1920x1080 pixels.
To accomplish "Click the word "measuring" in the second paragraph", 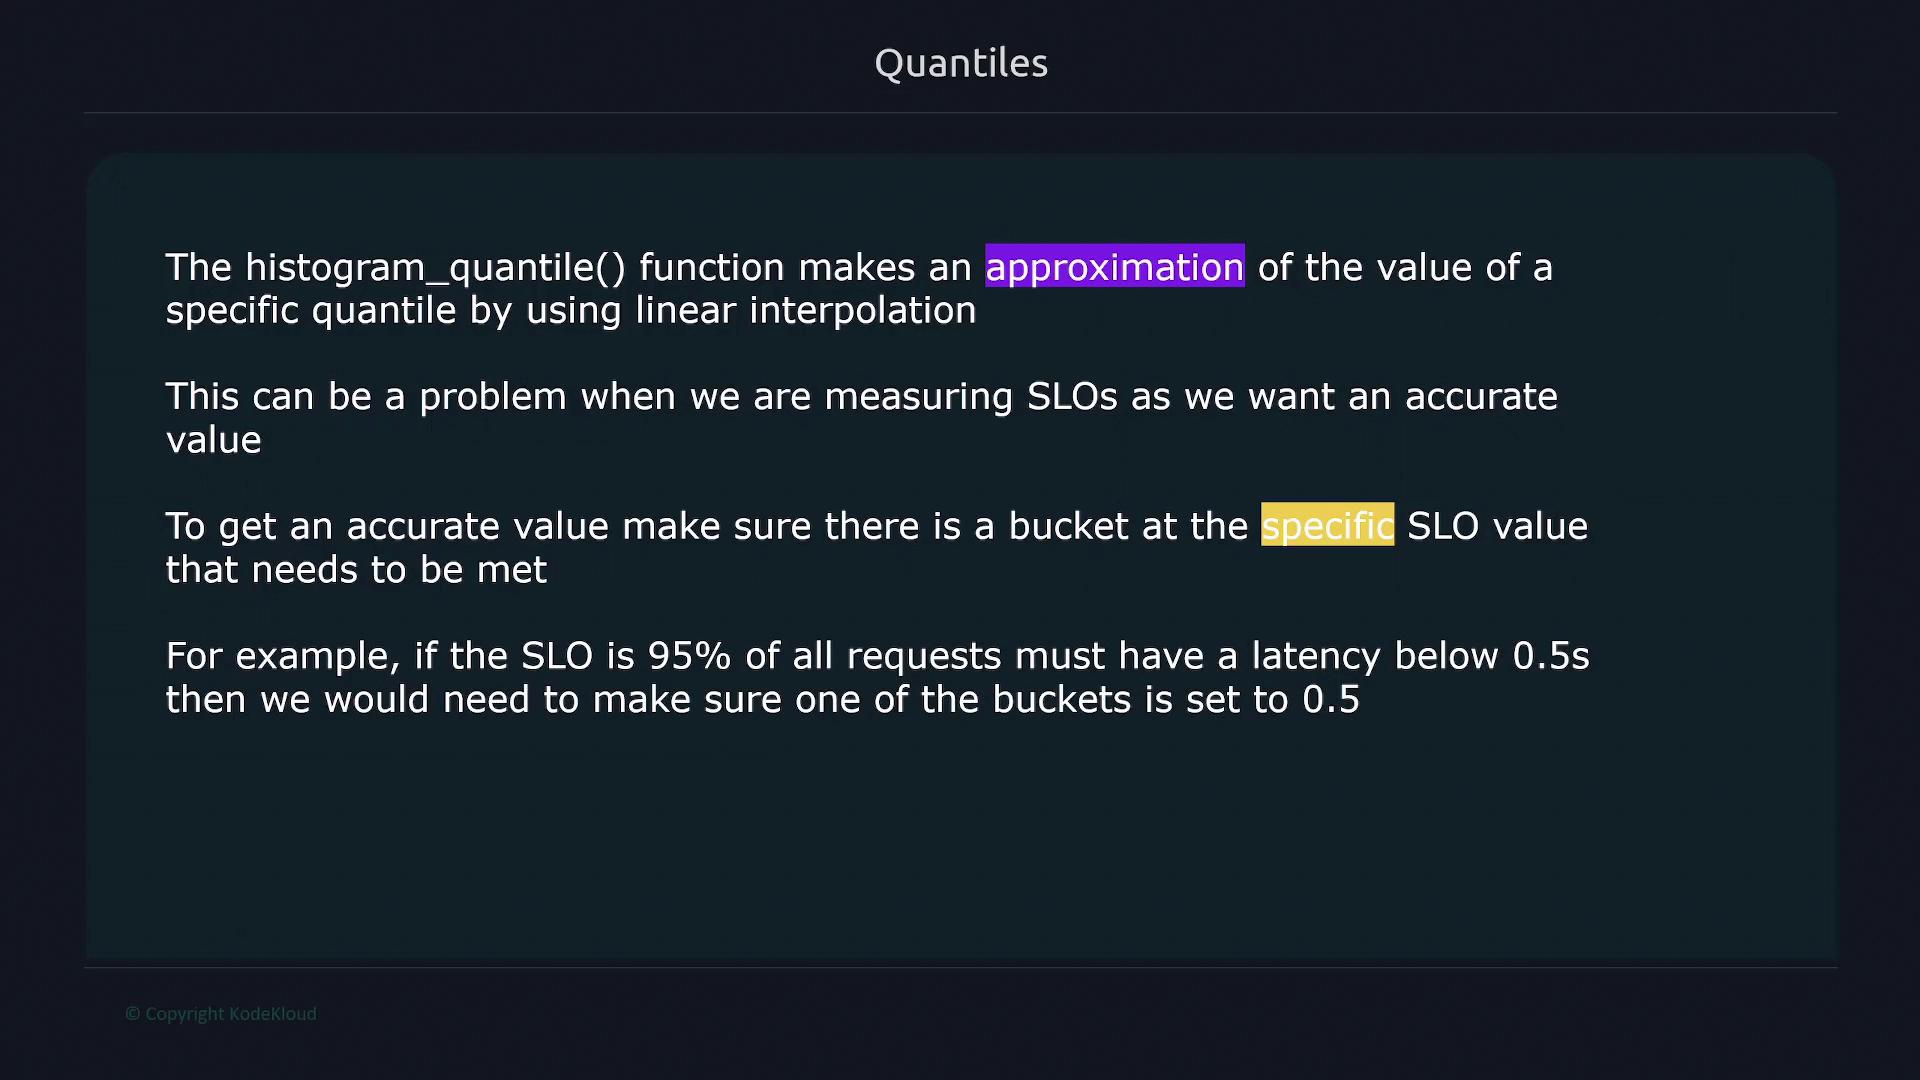I will click(x=918, y=397).
